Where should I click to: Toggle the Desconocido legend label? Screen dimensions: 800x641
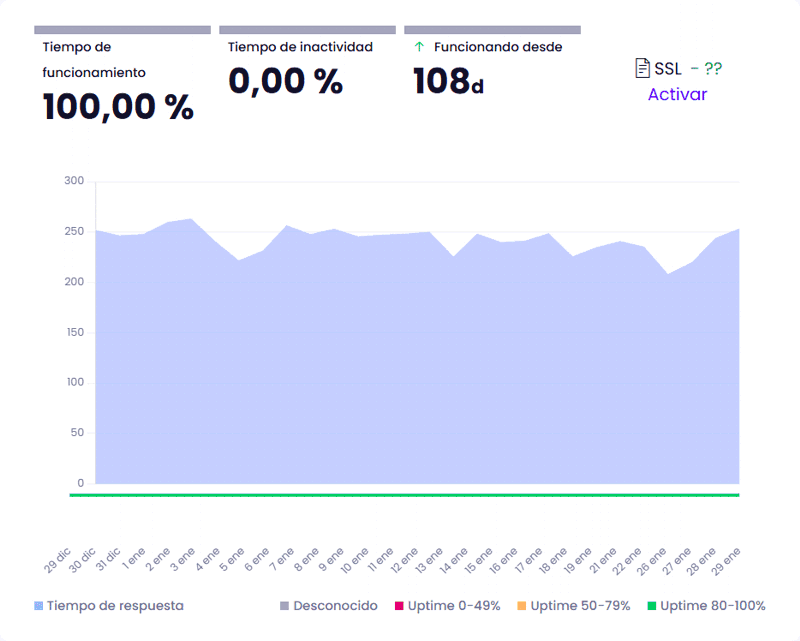click(335, 606)
